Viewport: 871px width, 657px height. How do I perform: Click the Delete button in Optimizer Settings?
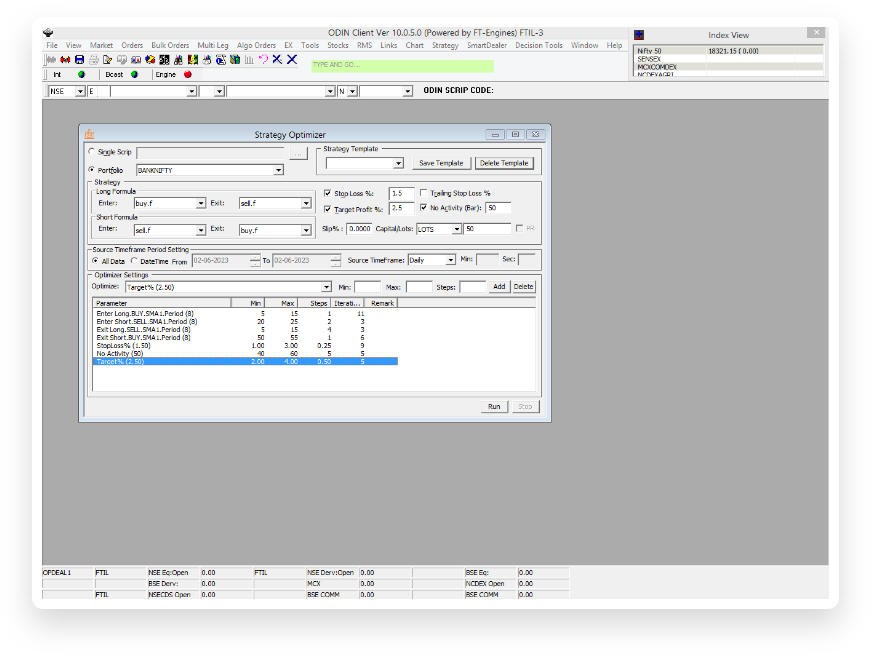[523, 287]
